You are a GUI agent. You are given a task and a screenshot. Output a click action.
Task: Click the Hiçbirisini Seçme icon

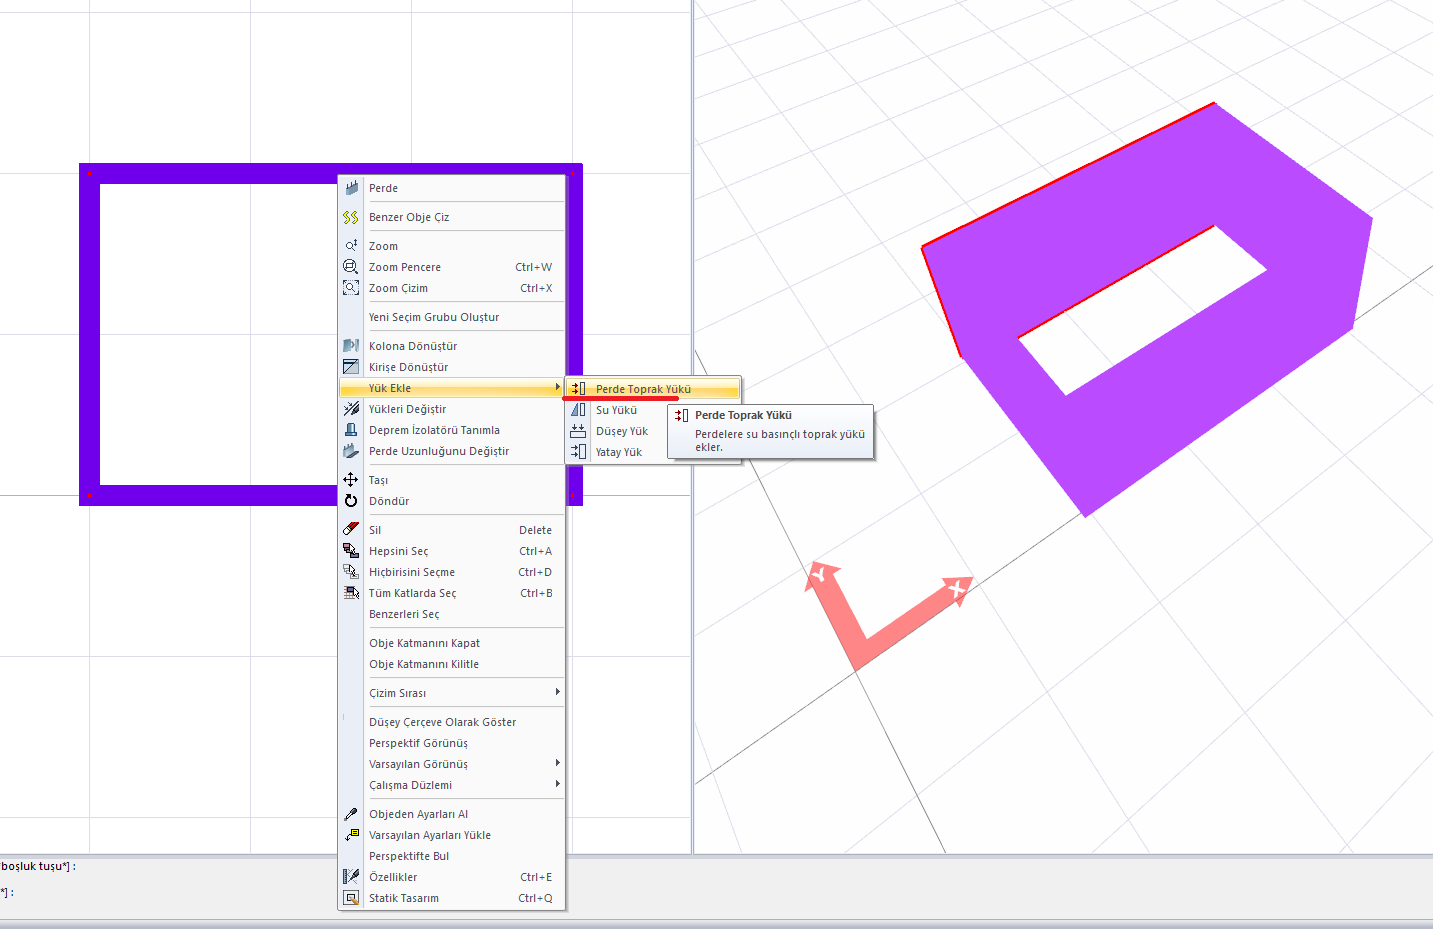click(351, 572)
